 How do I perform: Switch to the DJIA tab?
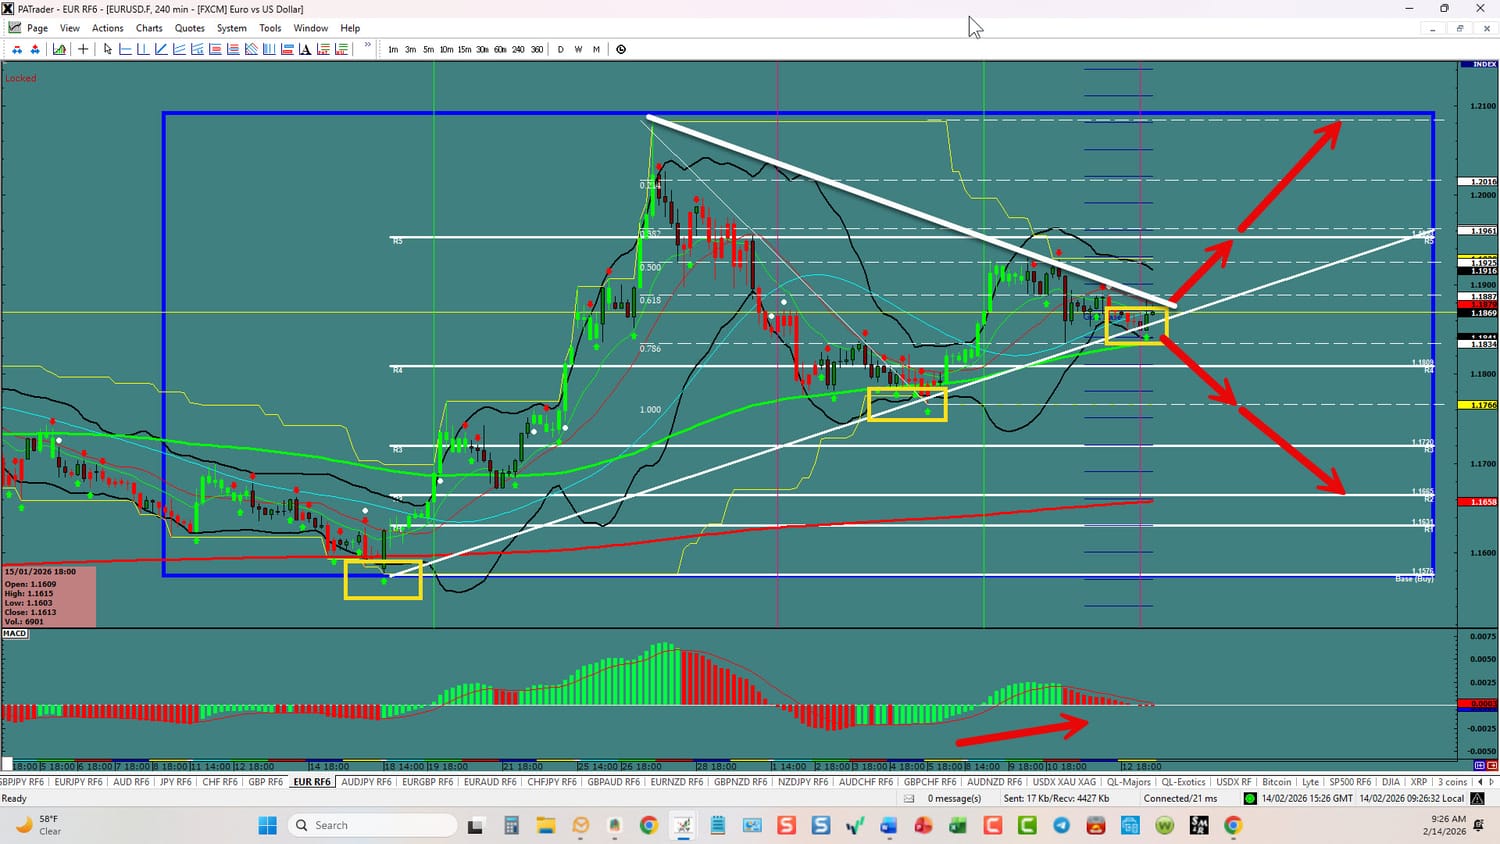(1390, 782)
